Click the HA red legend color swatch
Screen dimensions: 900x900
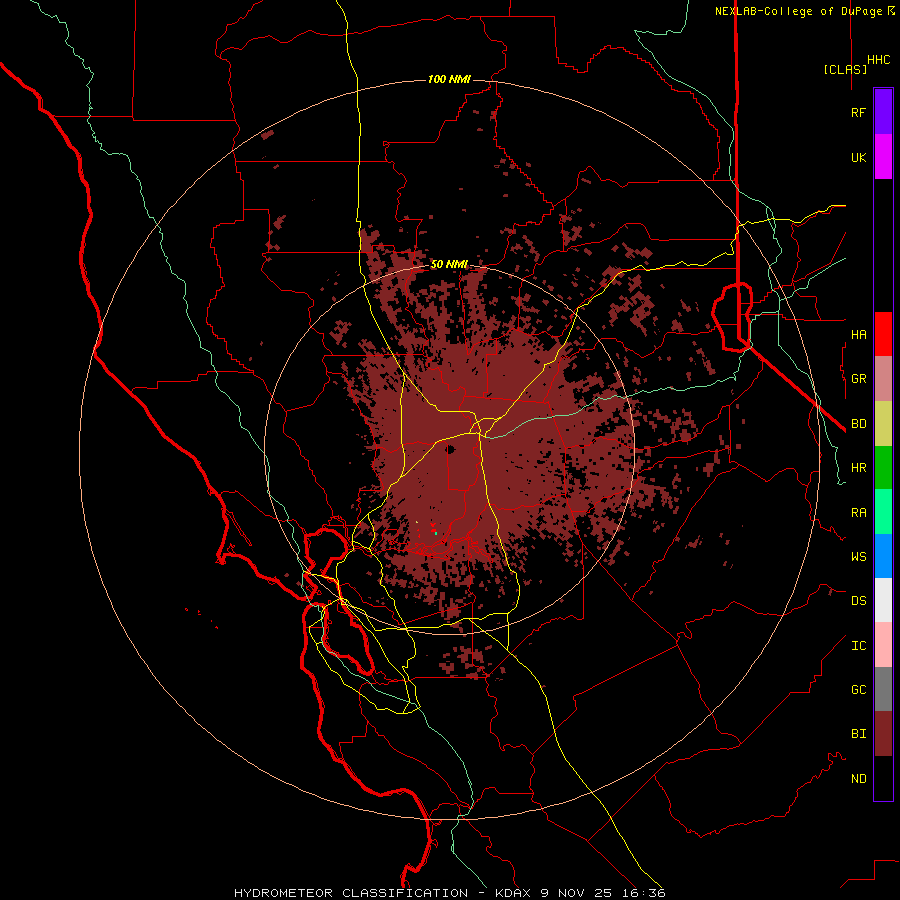point(883,334)
